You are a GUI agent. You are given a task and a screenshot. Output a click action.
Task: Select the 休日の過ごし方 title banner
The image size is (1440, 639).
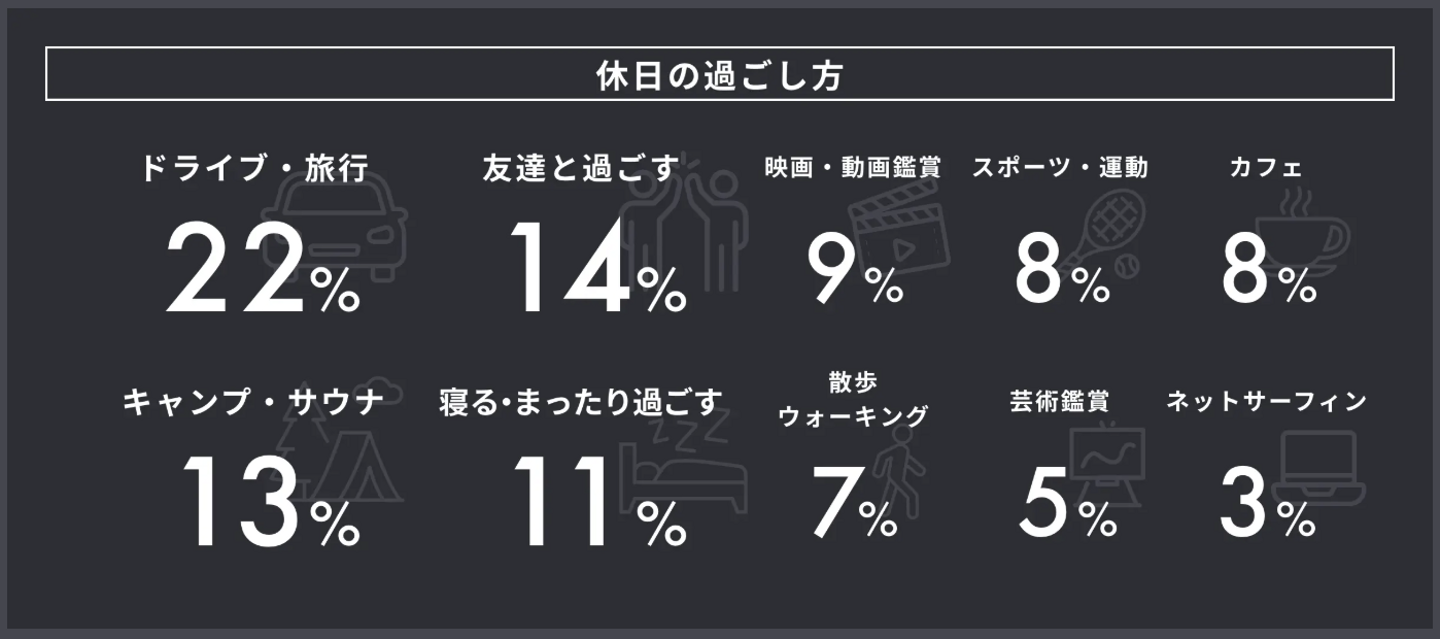point(719,74)
